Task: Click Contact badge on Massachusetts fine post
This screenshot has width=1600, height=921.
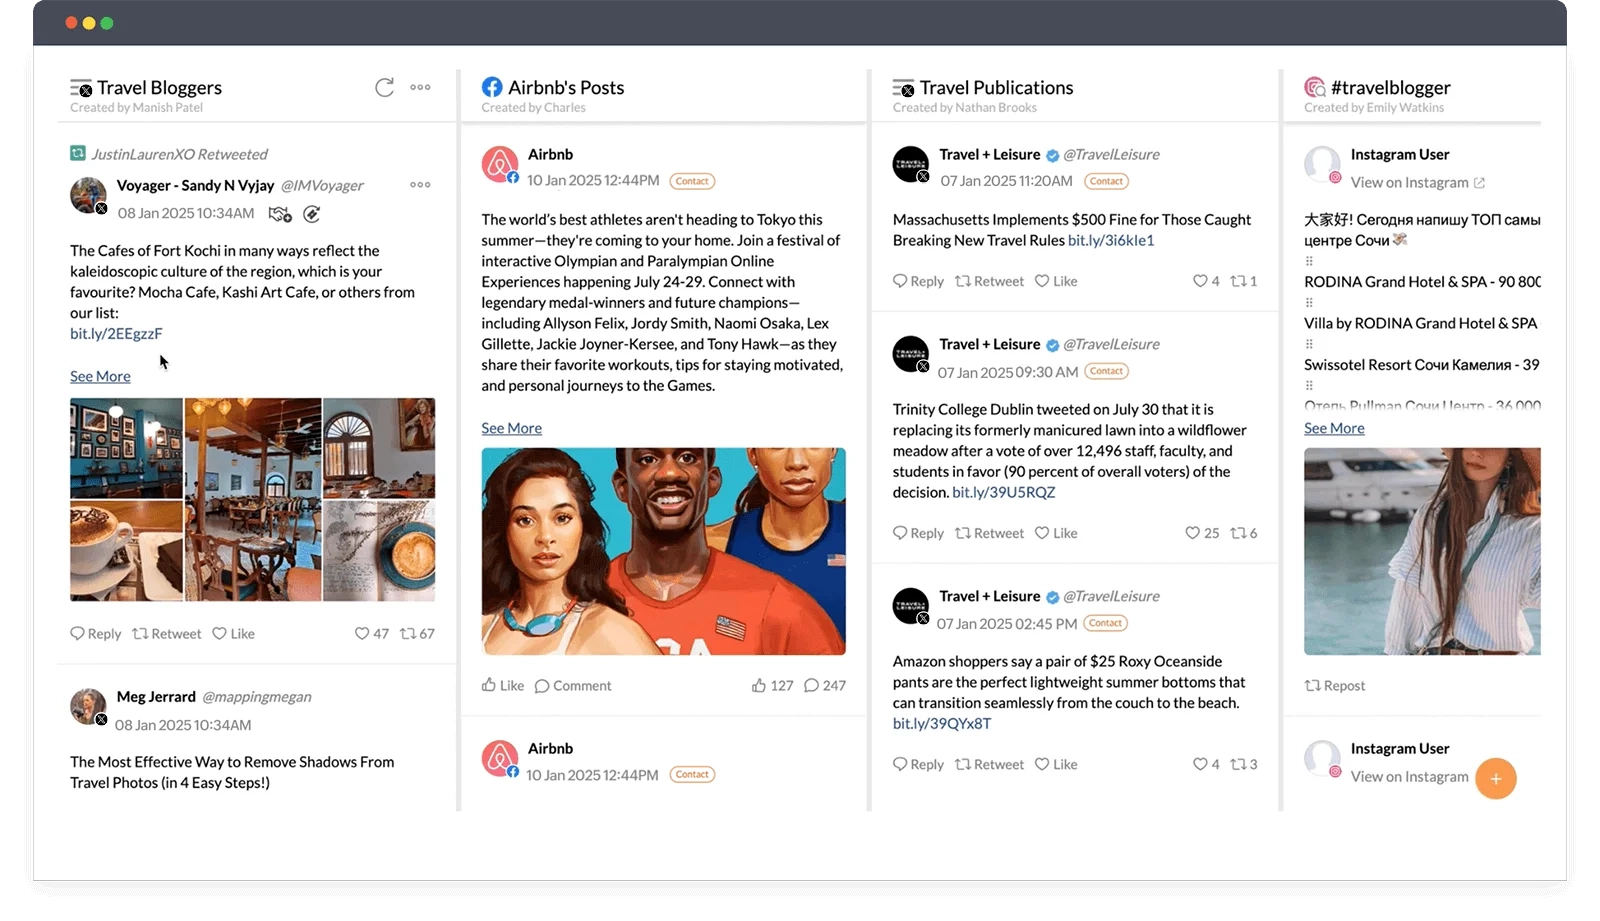Action: pos(1106,181)
